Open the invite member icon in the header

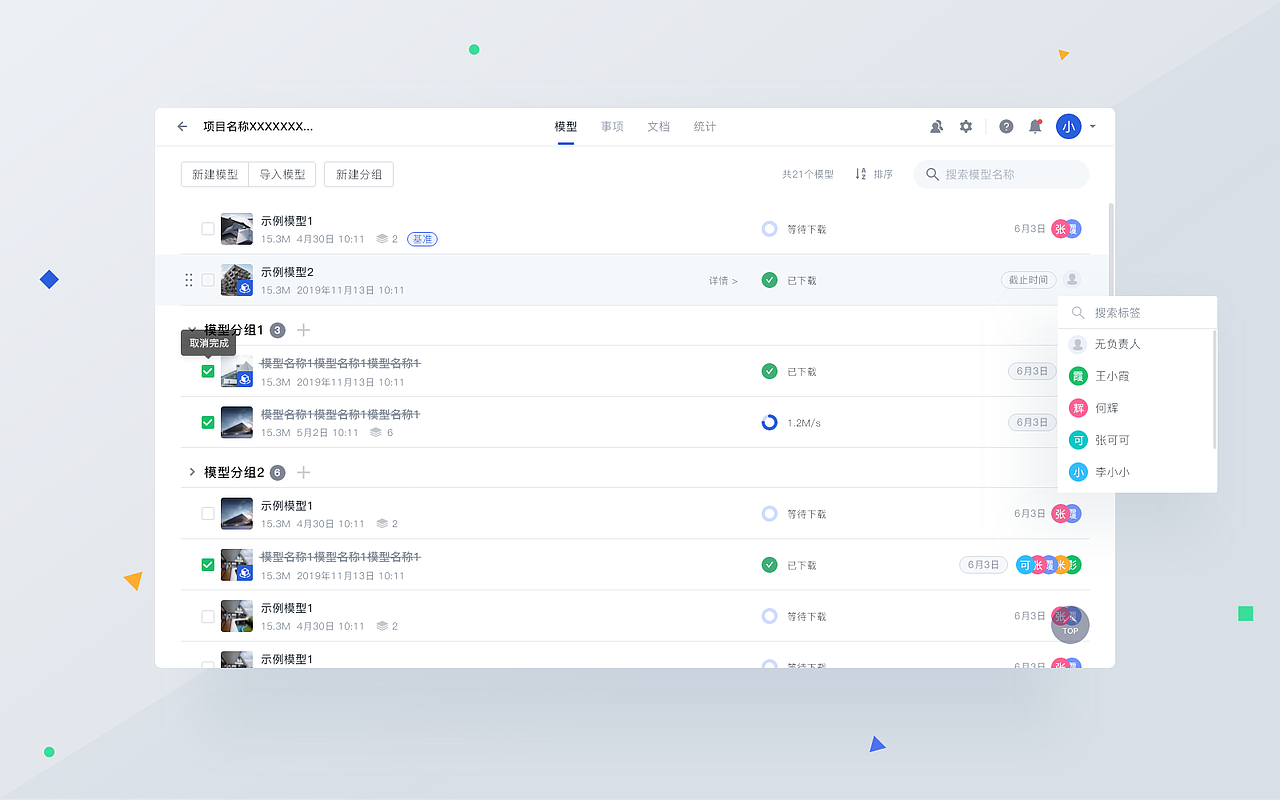936,127
